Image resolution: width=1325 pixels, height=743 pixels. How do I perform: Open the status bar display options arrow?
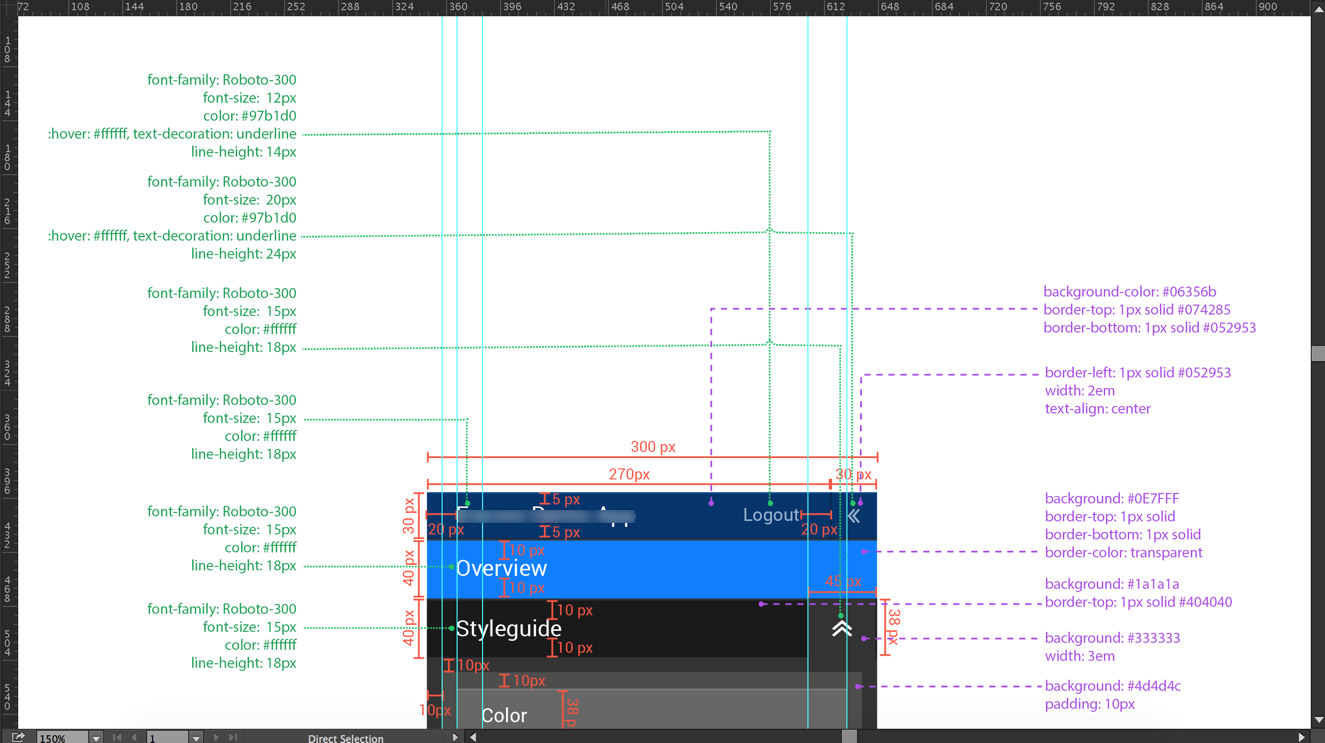(x=455, y=737)
